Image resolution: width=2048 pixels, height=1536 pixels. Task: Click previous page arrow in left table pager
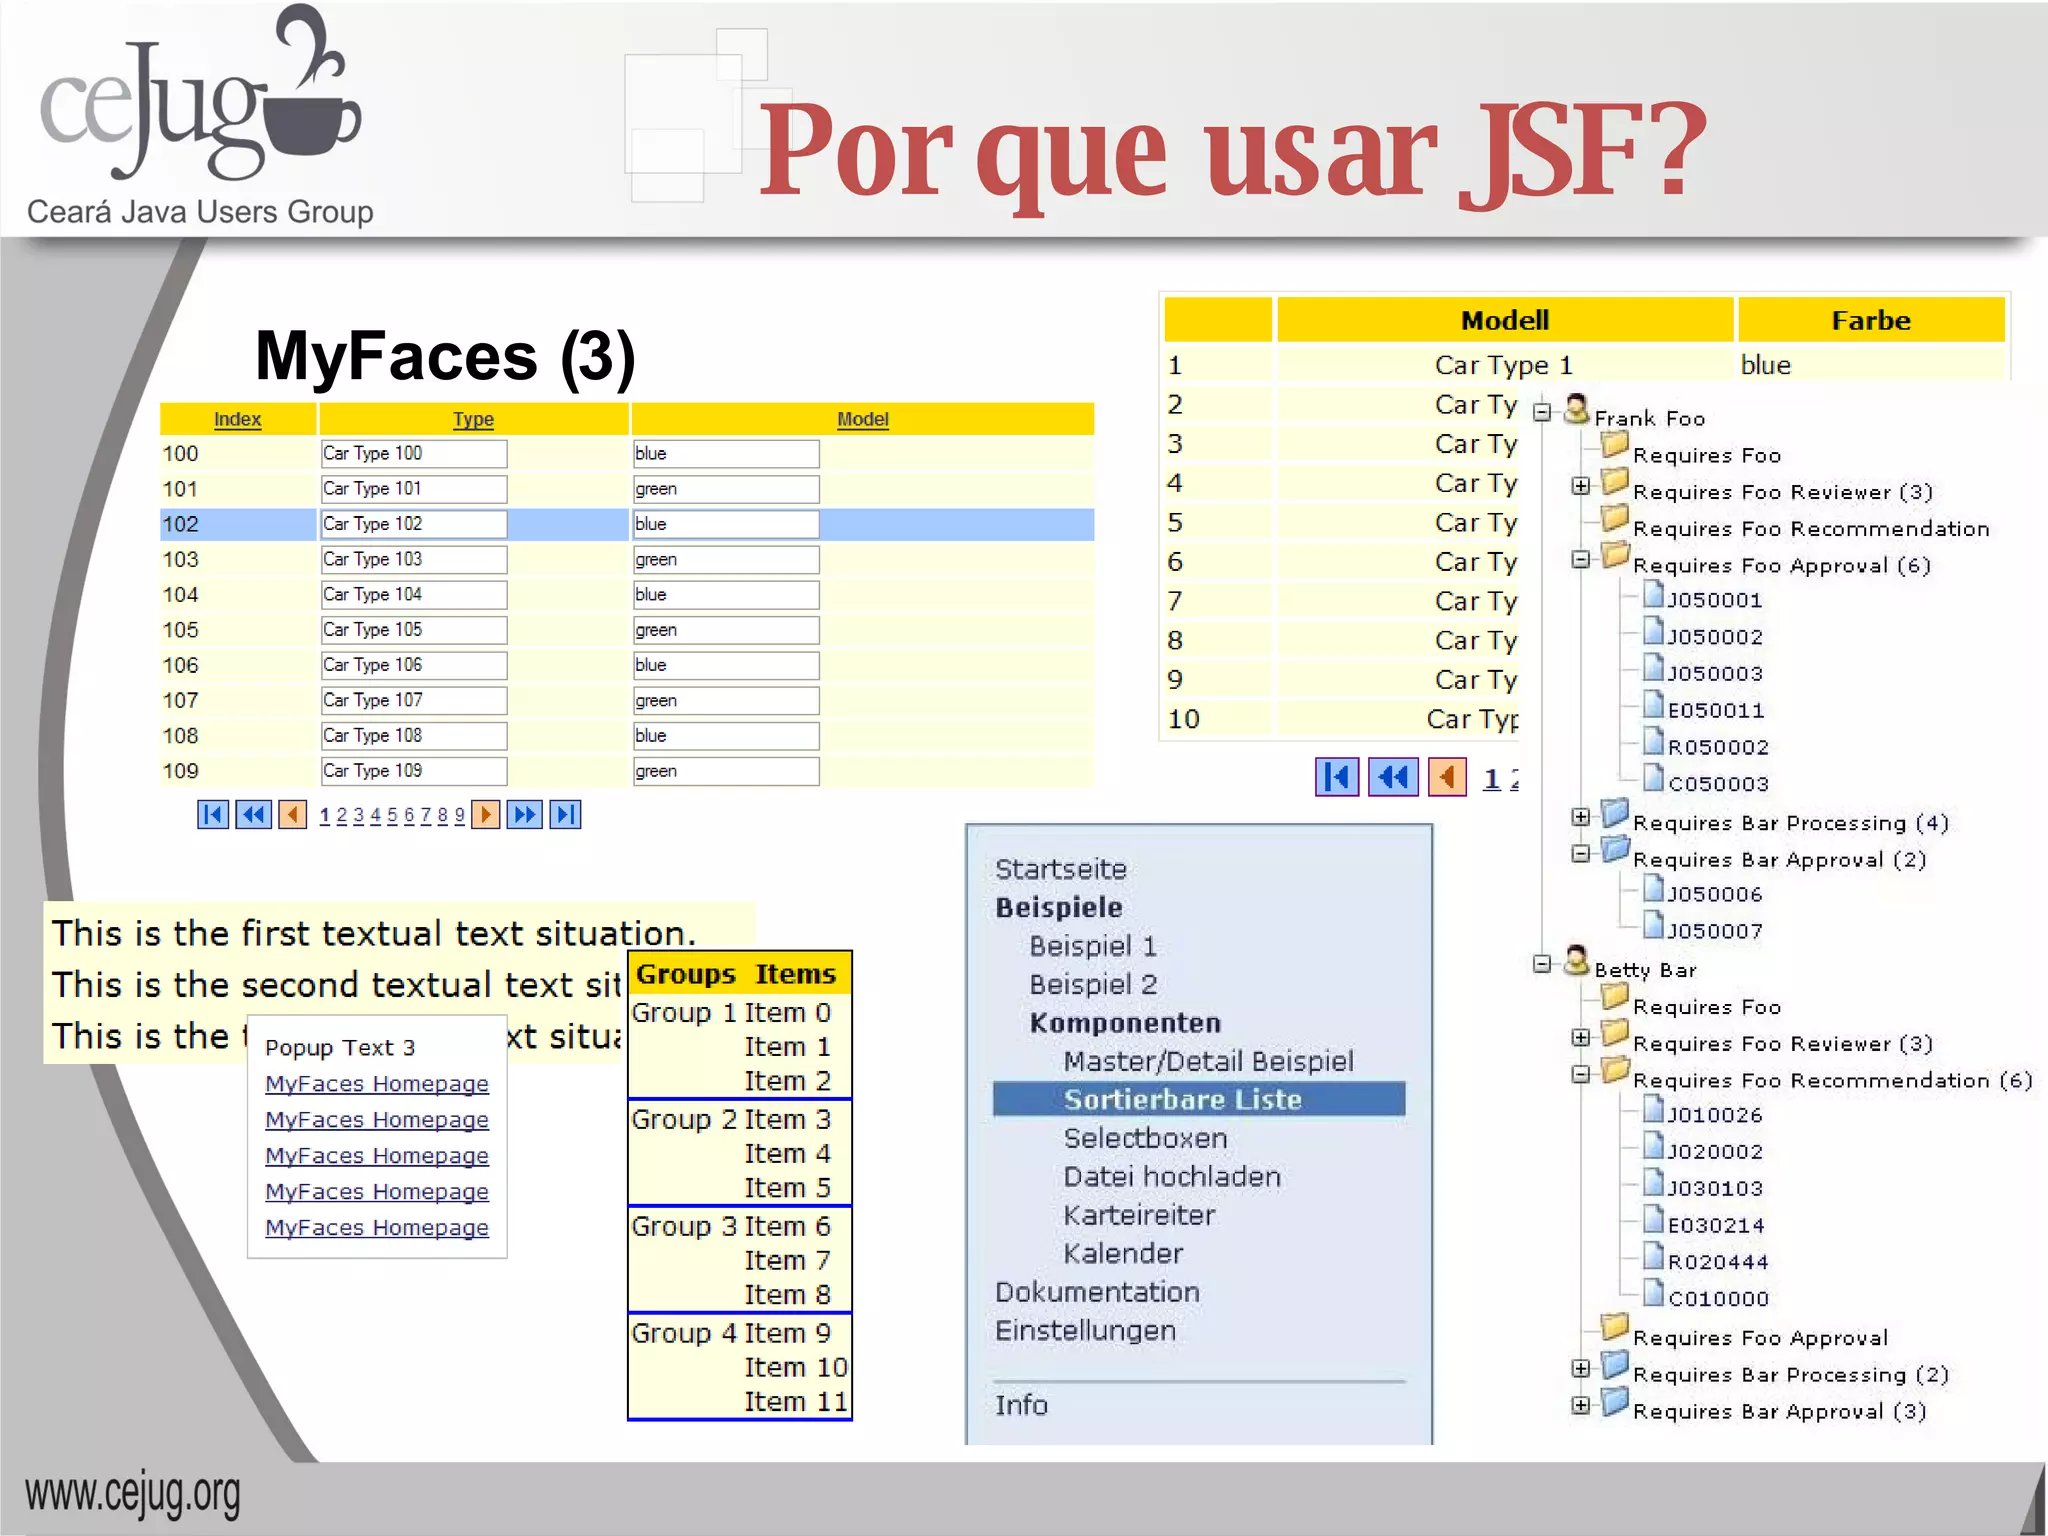coord(292,815)
